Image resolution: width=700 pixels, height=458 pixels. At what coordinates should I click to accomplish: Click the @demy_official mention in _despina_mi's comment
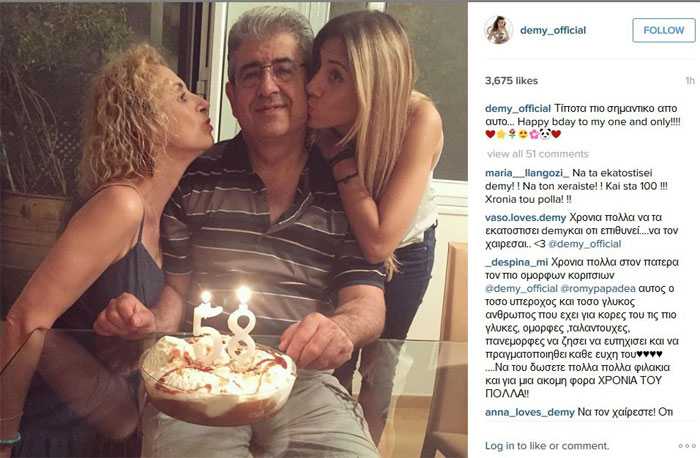[521, 288]
